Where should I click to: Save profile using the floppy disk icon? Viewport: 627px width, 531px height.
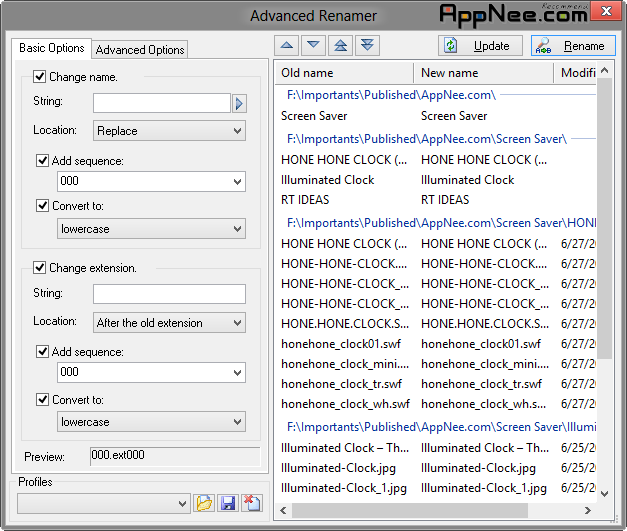(228, 503)
